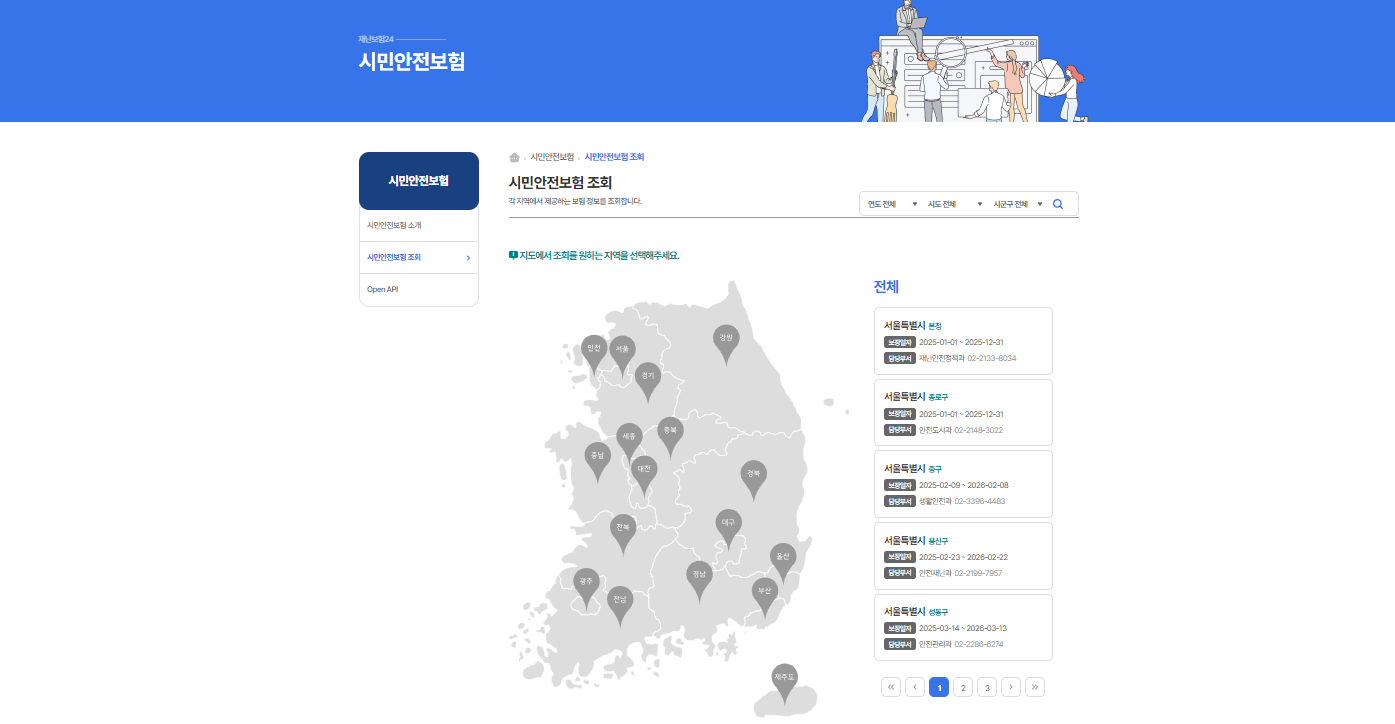Go to last page of results
This screenshot has width=1395, height=724.
1035,687
